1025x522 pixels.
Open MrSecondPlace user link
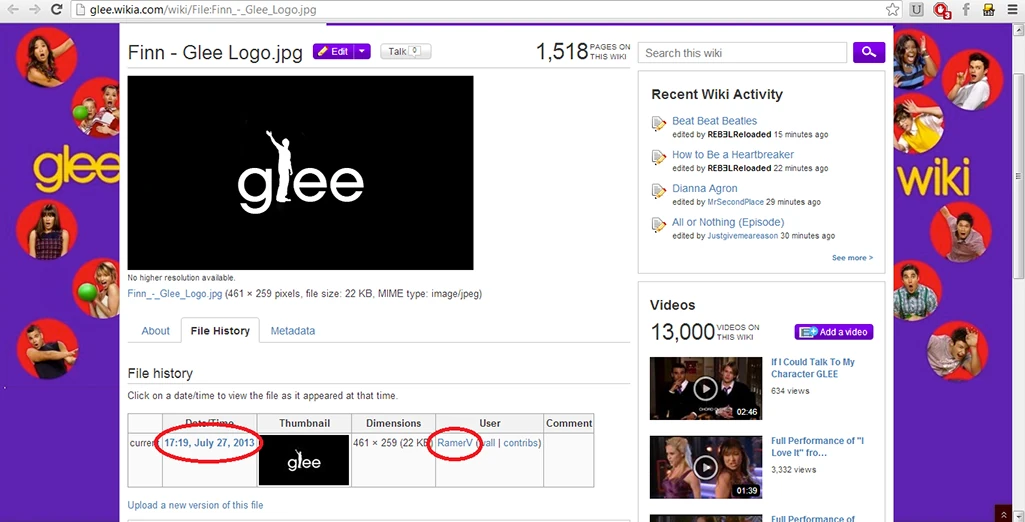pos(735,203)
